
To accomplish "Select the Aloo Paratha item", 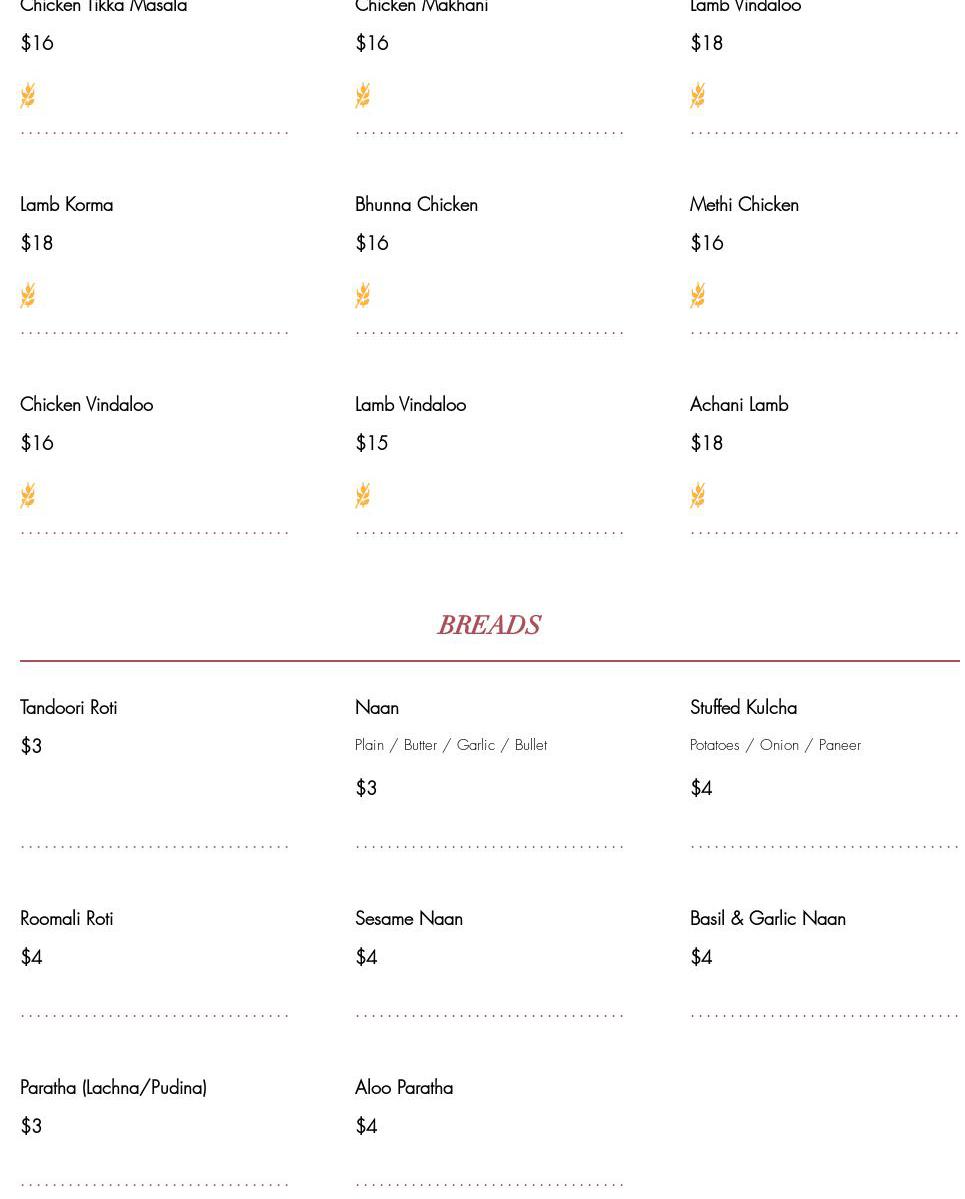I will click(x=404, y=1088).
